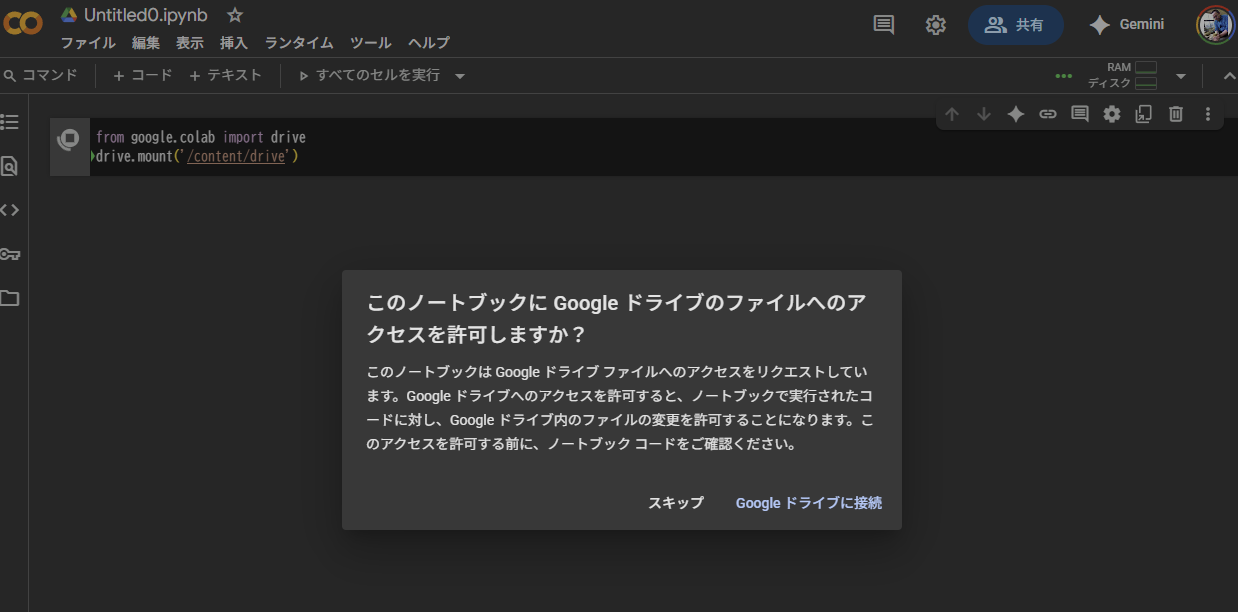Click the 共有 share button
Image resolution: width=1238 pixels, height=612 pixels.
click(1015, 25)
